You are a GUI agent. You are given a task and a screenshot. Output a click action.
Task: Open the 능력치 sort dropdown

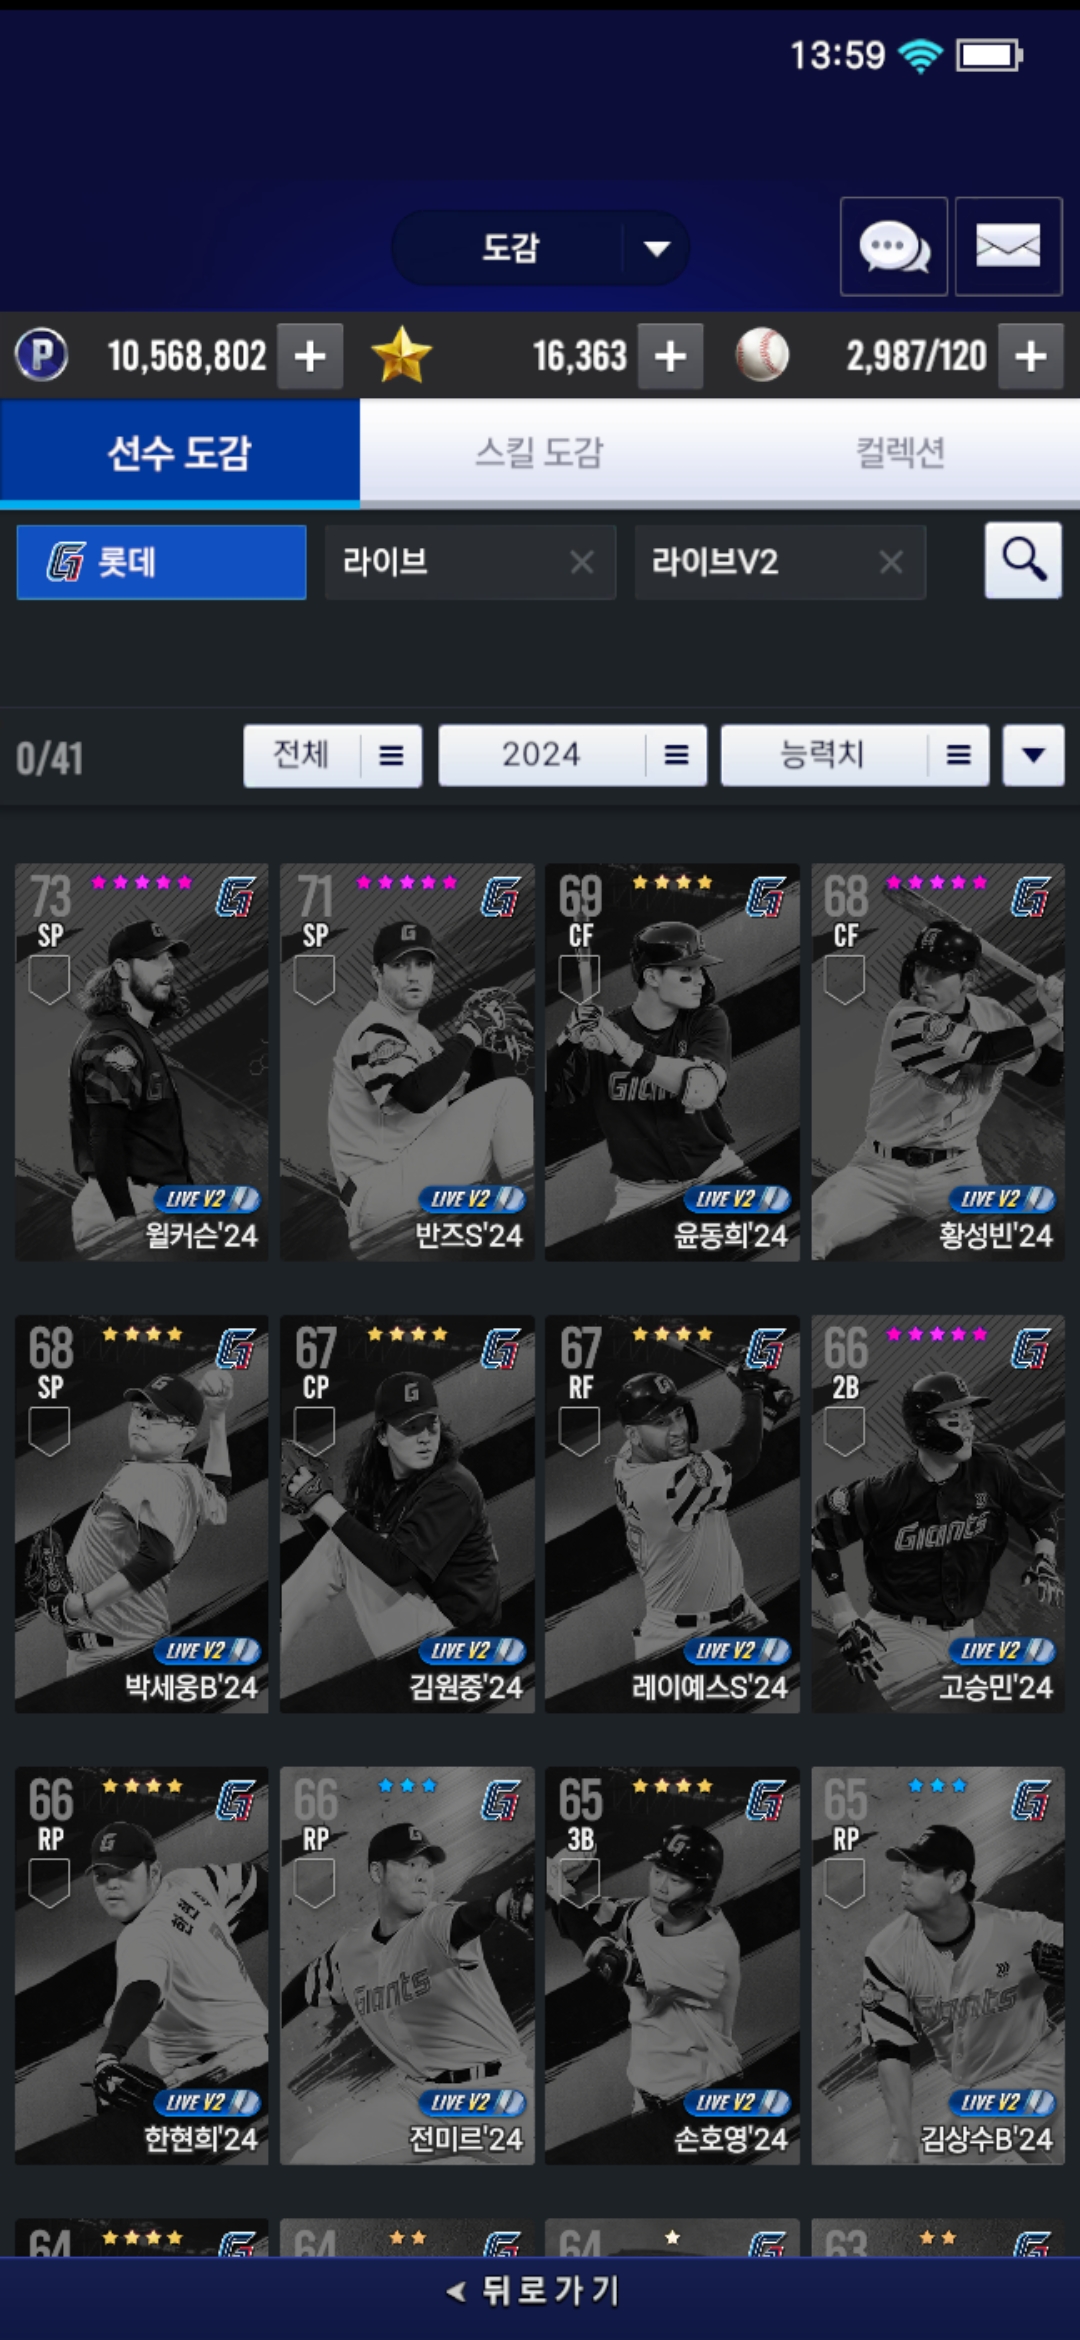[855, 755]
